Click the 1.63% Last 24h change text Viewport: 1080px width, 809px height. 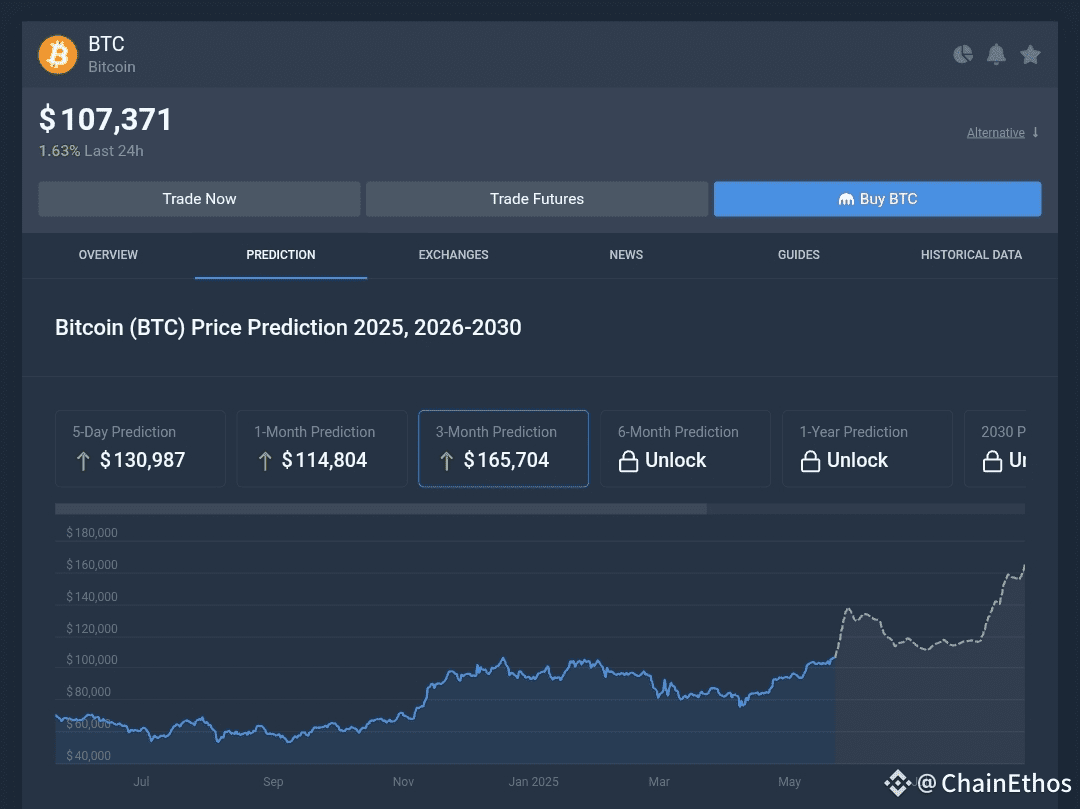[91, 151]
